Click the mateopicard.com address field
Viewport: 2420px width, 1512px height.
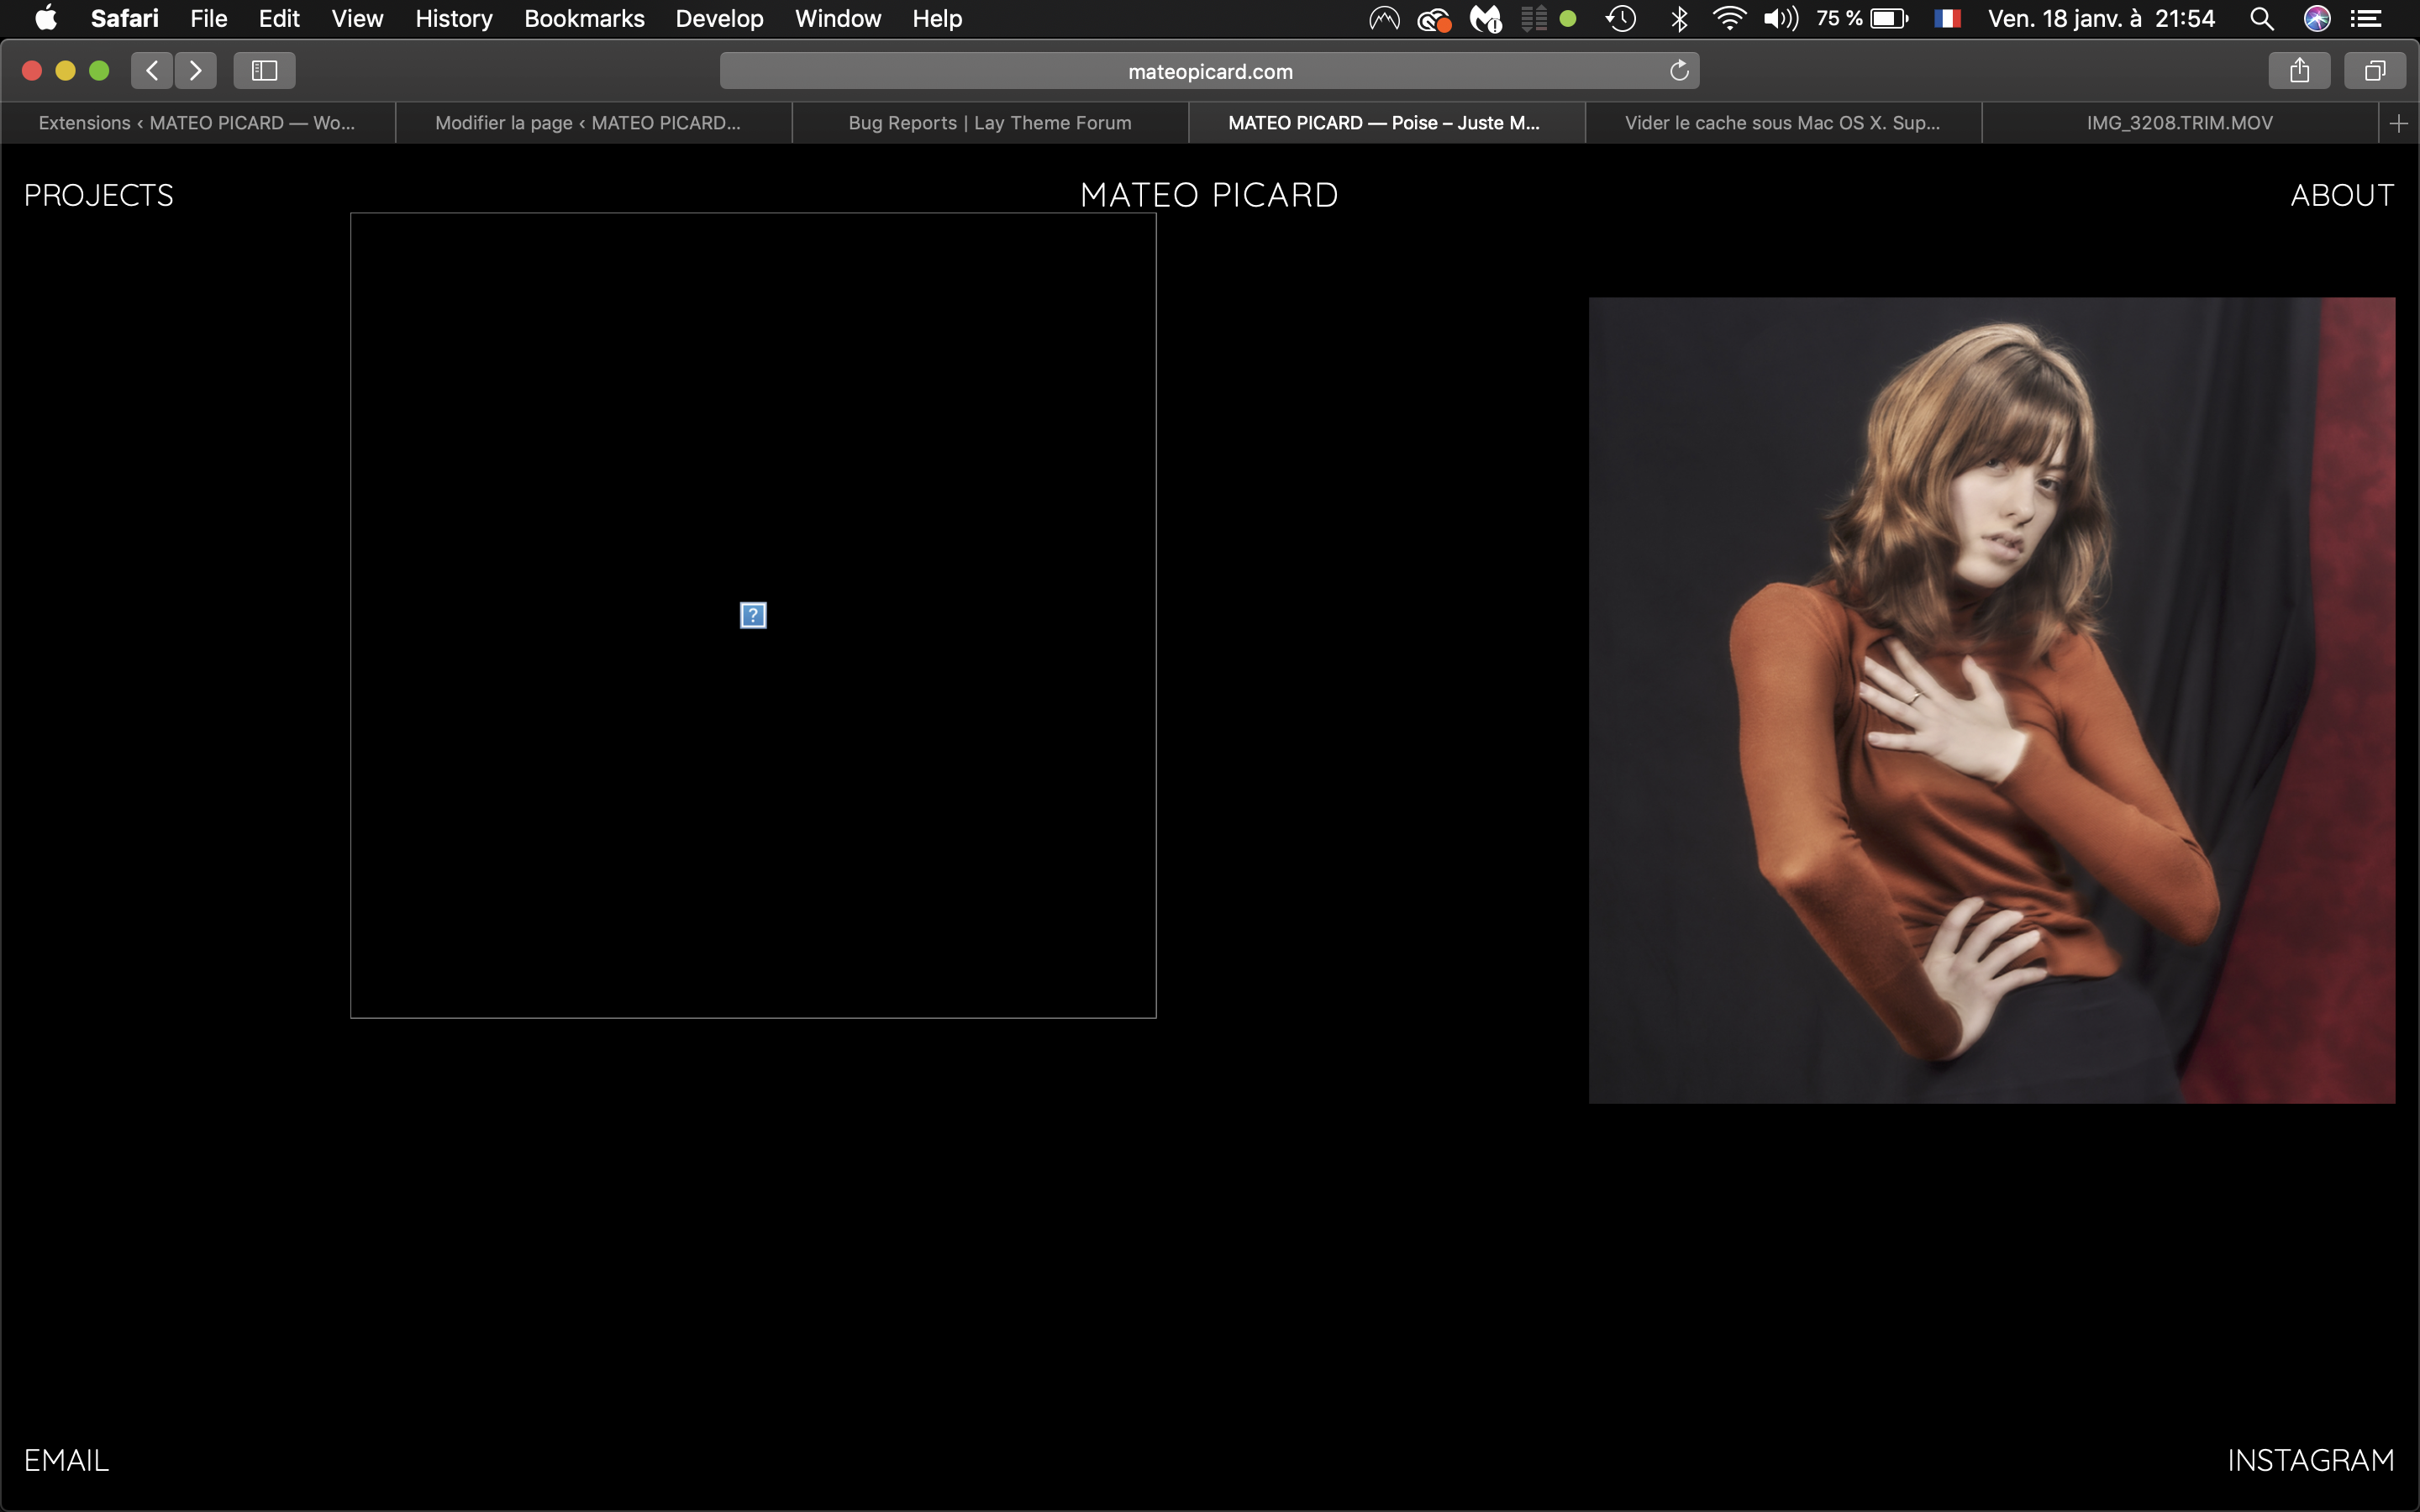[1209, 71]
